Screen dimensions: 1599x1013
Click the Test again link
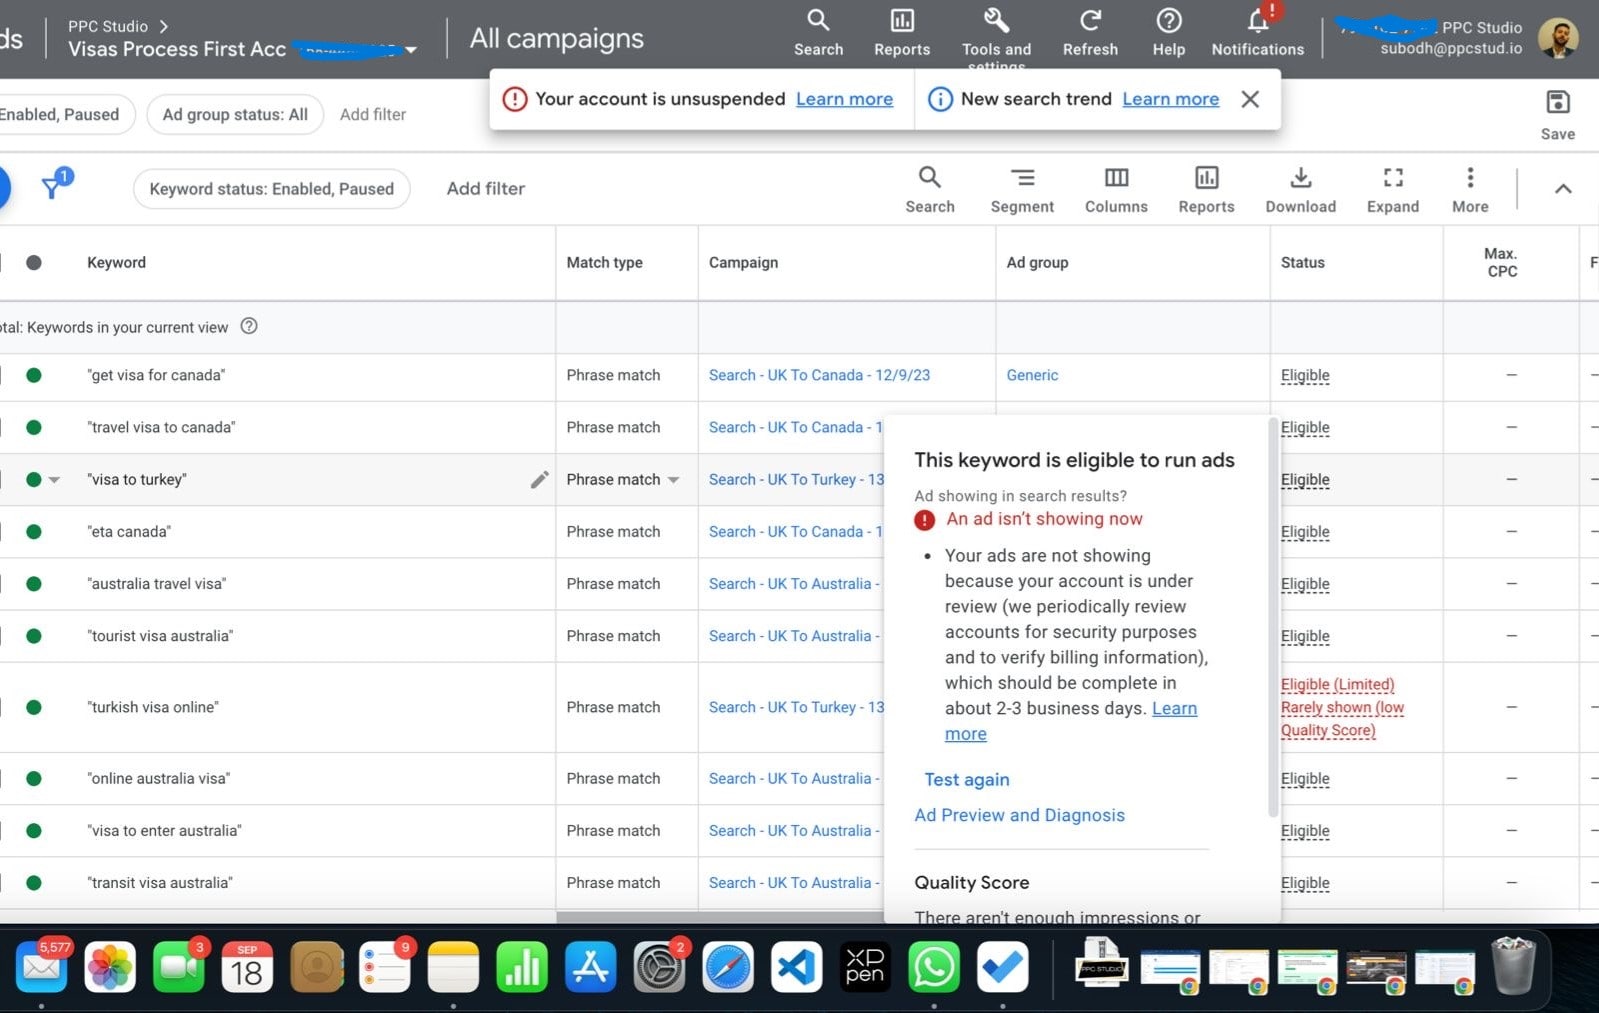click(966, 780)
